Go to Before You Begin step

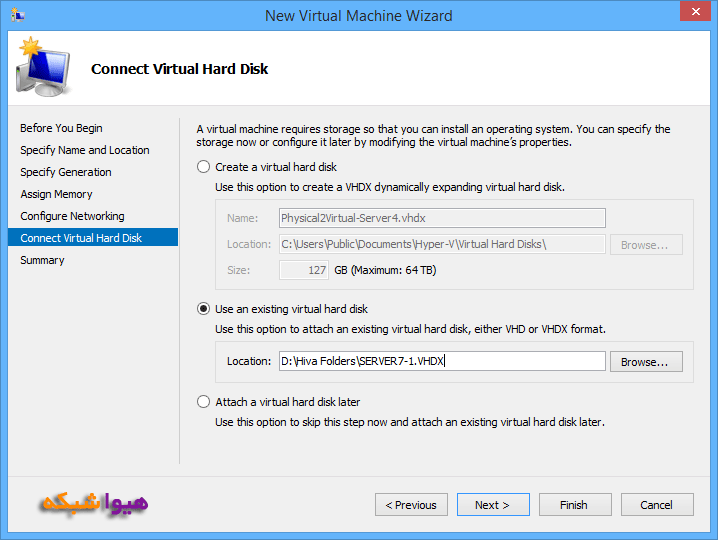(61, 128)
